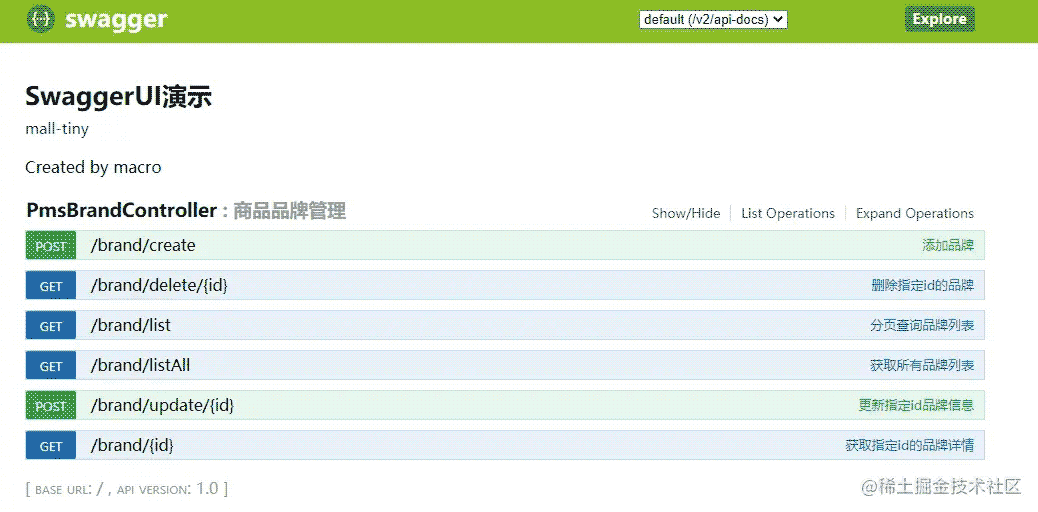
Task: Click 添加品牌 description on create row
Action: (x=947, y=246)
